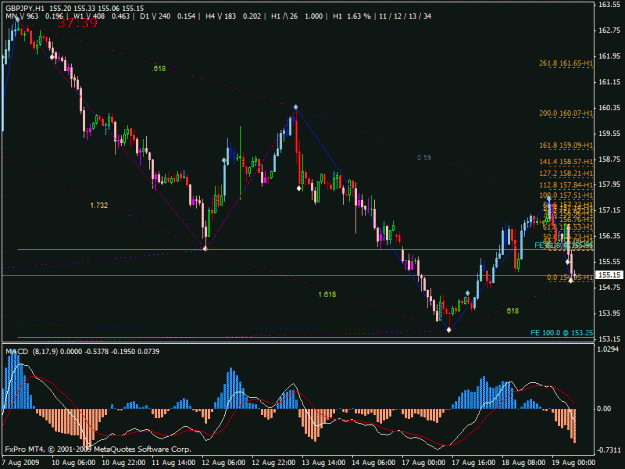Click the '14 Aug 06:00' time label
The height and width of the screenshot is (469, 625).
coord(373,462)
